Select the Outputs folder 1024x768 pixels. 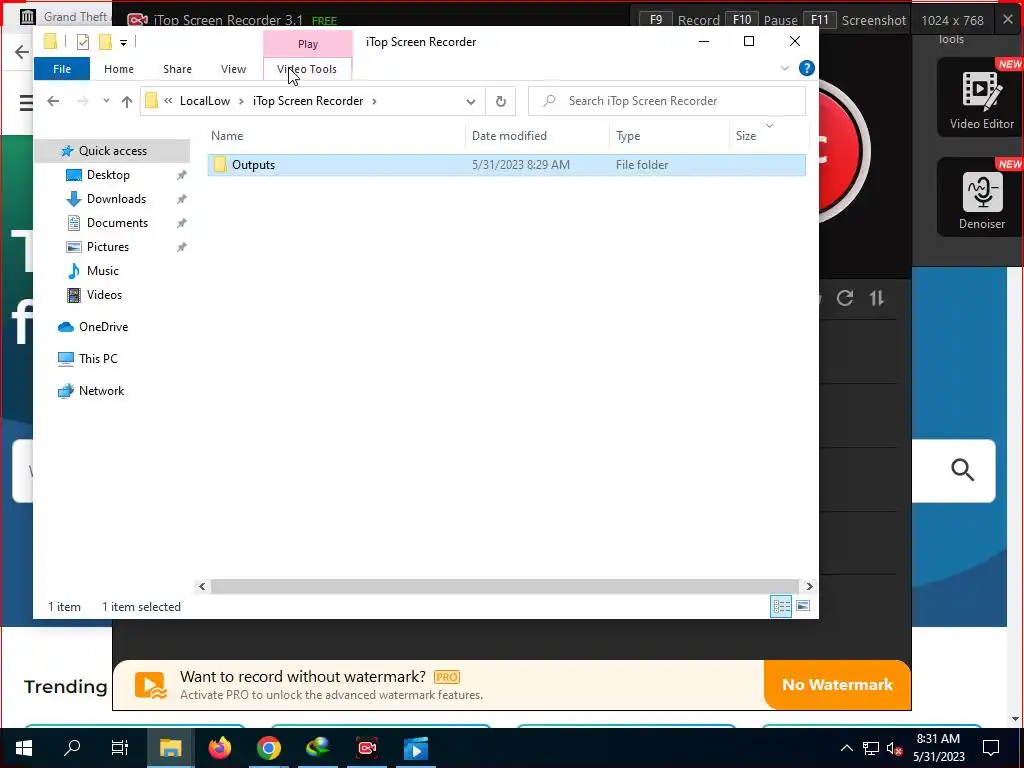(506, 165)
